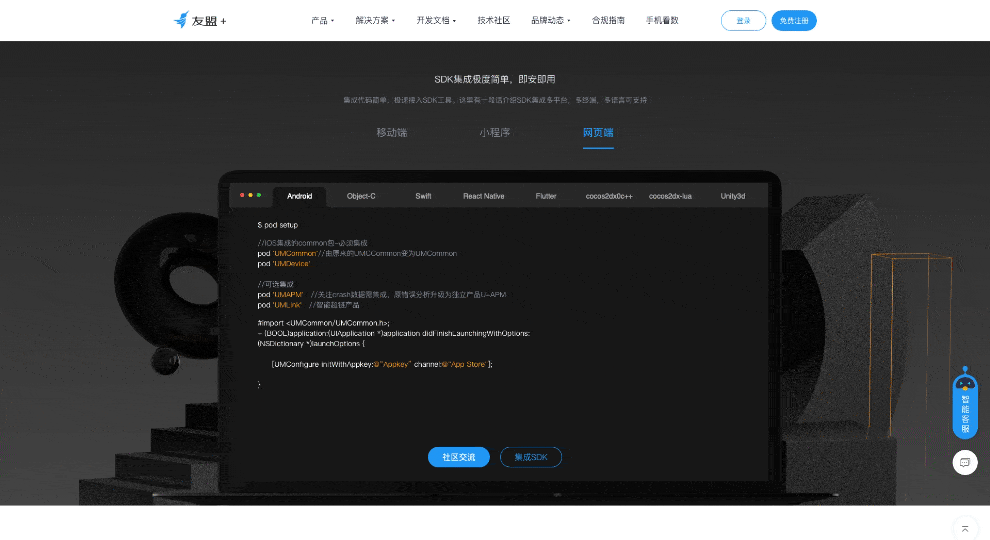Click the pod 'UMLink' code line
The width and height of the screenshot is (990, 540).
pyautogui.click(x=308, y=304)
